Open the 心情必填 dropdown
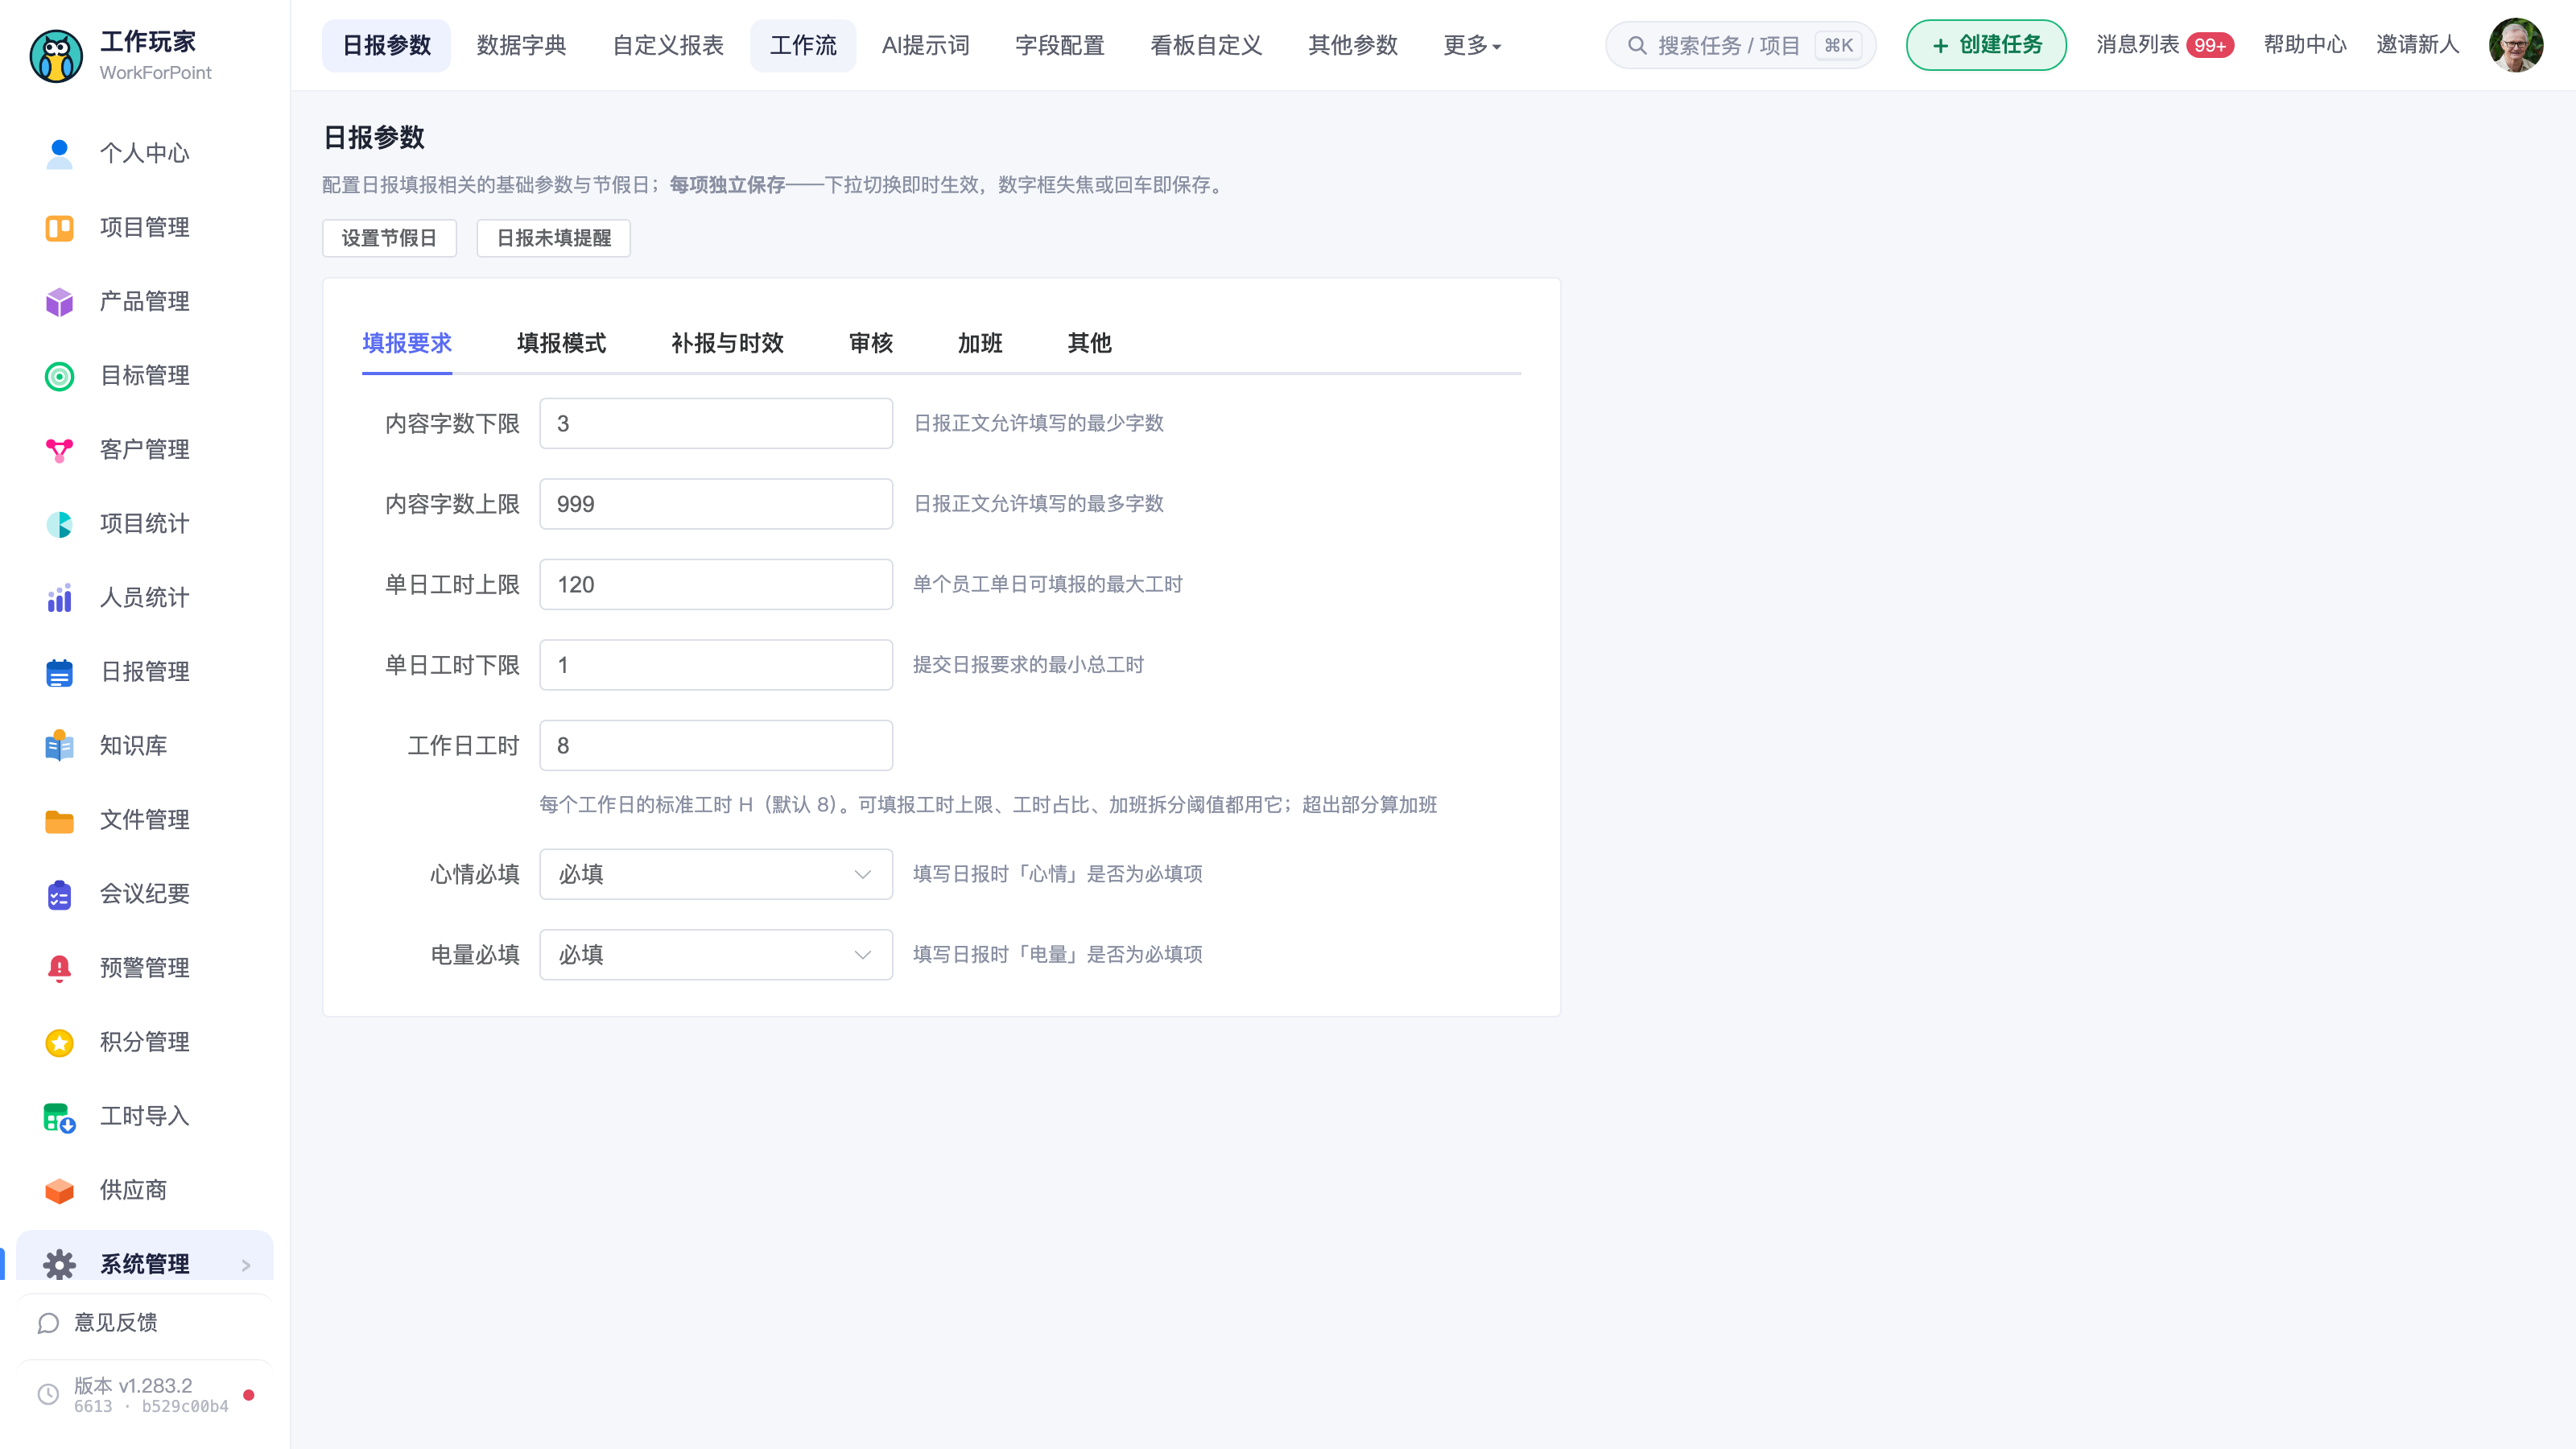The height and width of the screenshot is (1449, 2576). [716, 874]
